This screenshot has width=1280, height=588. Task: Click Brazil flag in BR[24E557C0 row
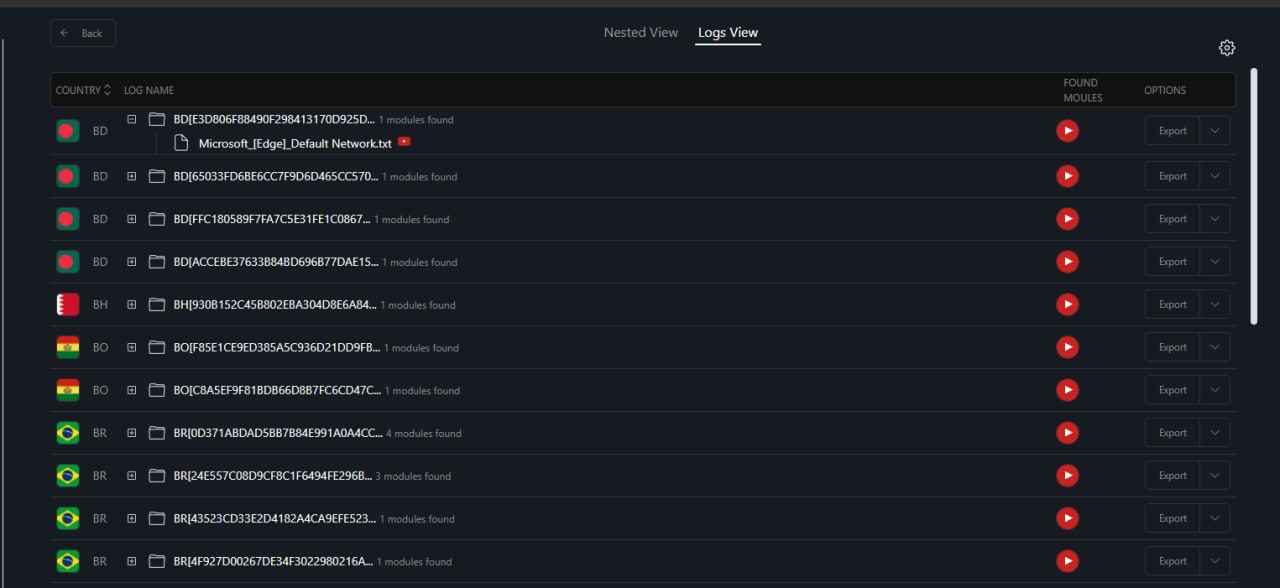point(68,476)
